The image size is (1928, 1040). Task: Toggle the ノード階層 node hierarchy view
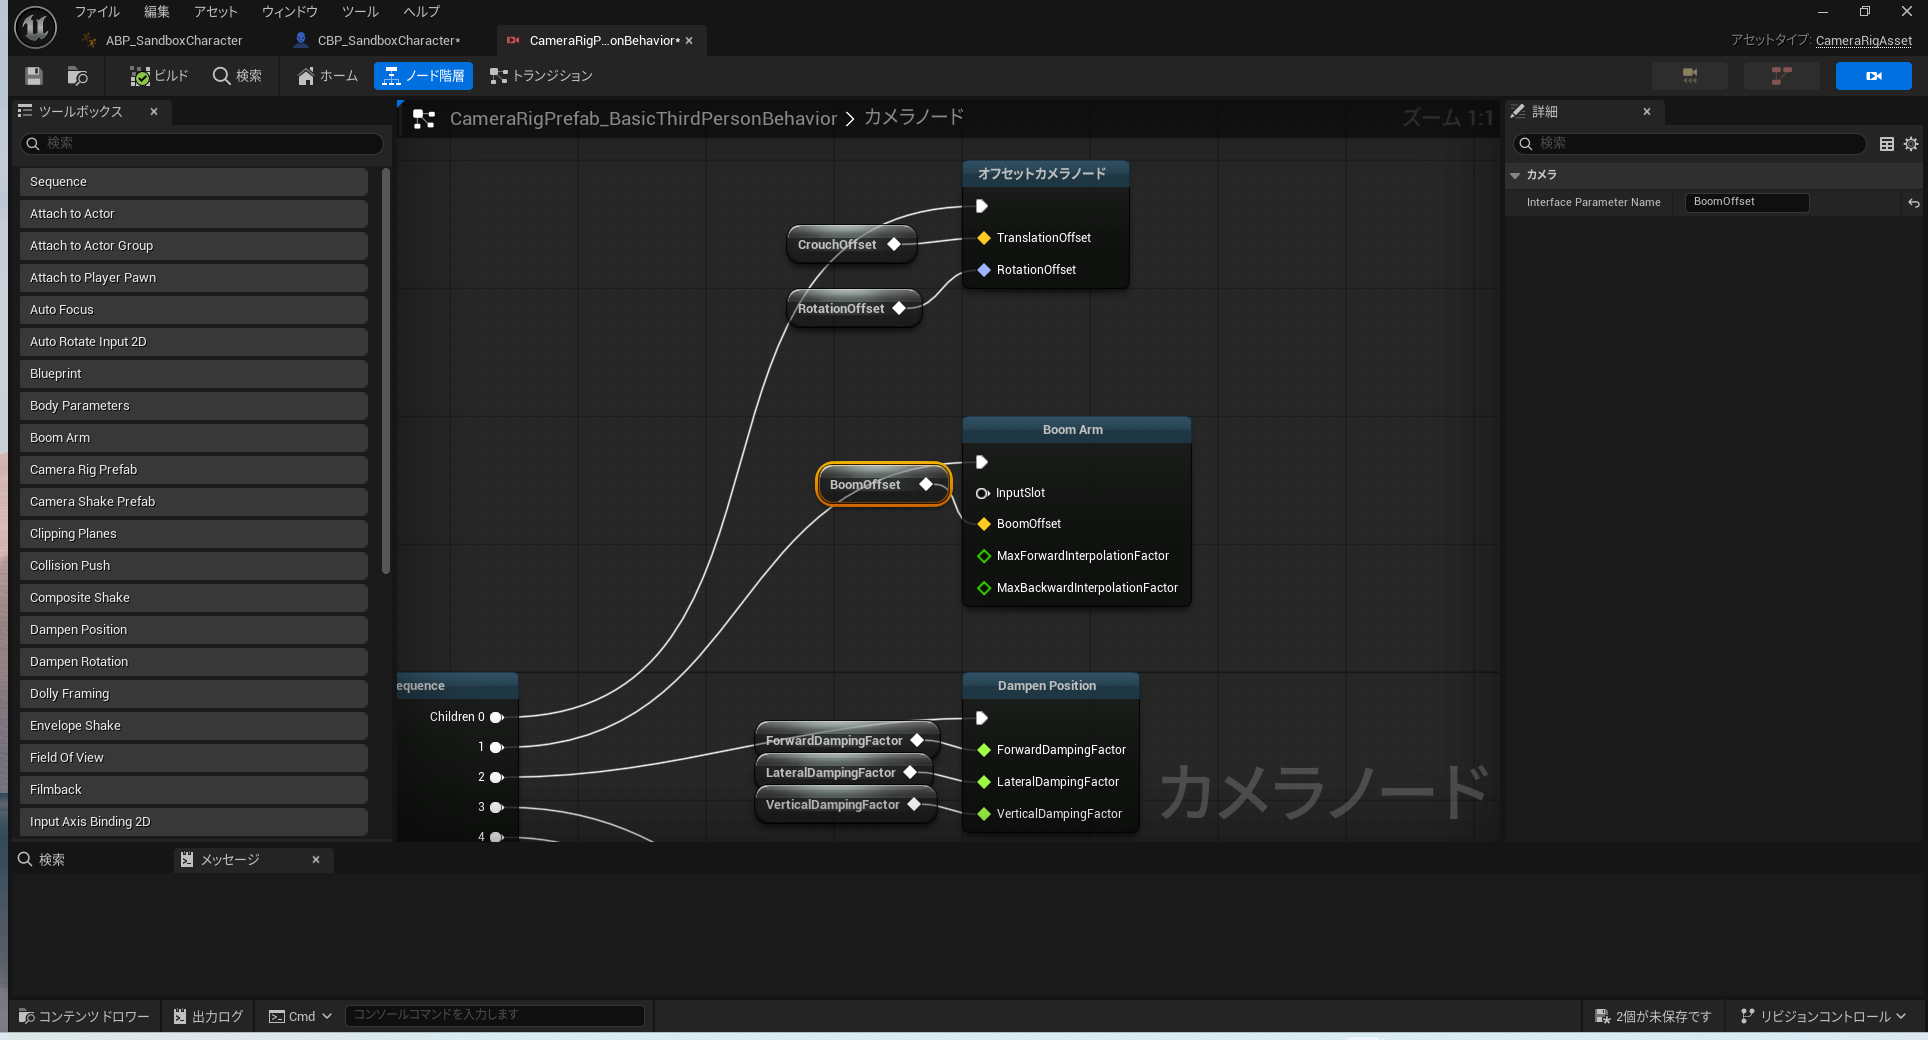pyautogui.click(x=424, y=76)
